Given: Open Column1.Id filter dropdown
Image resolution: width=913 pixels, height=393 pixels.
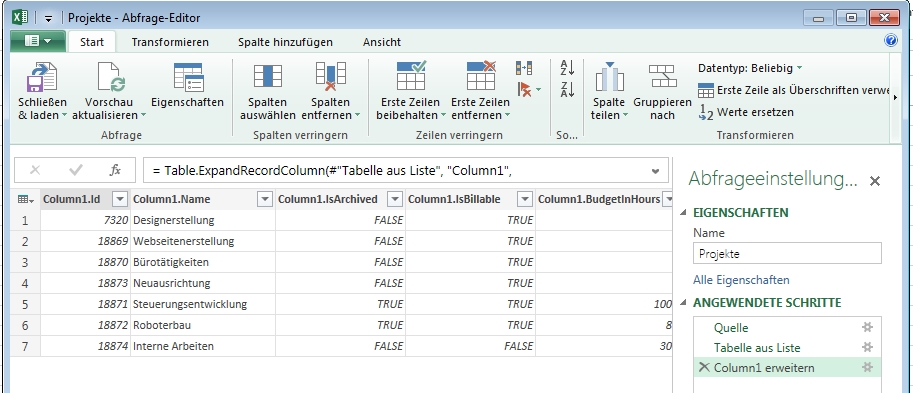Looking at the screenshot, I should (x=120, y=199).
